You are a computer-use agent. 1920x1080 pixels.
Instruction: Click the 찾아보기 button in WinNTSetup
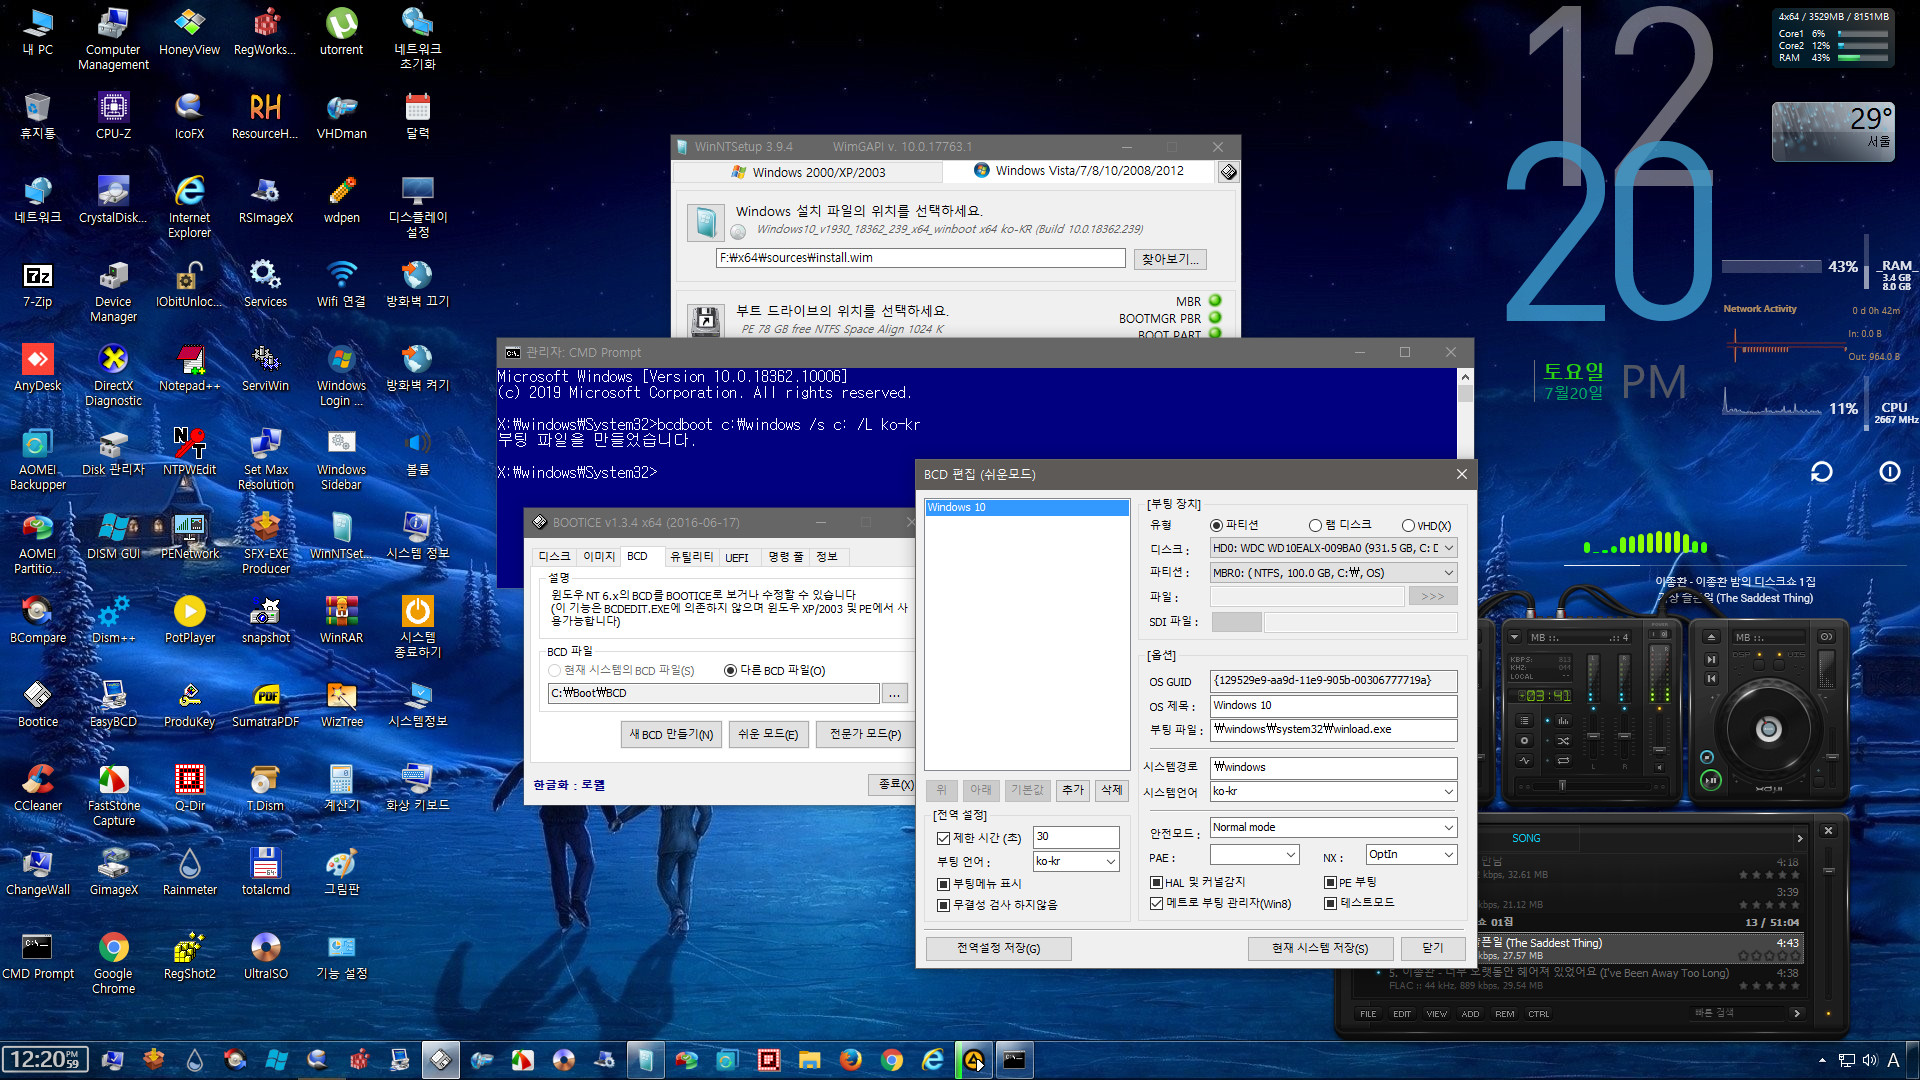[x=1170, y=259]
